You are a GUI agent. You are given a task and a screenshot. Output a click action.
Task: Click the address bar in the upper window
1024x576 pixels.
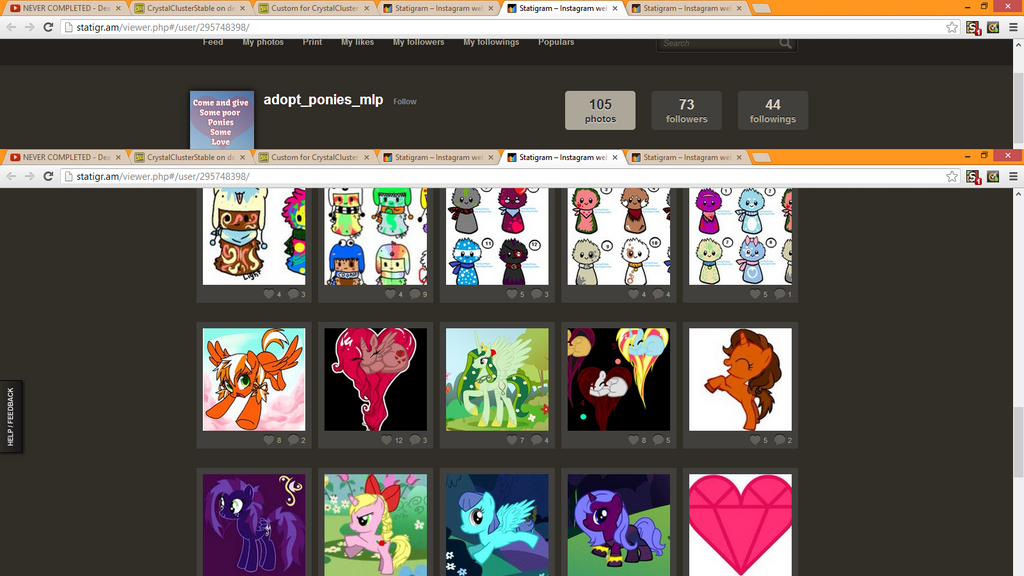pos(503,27)
